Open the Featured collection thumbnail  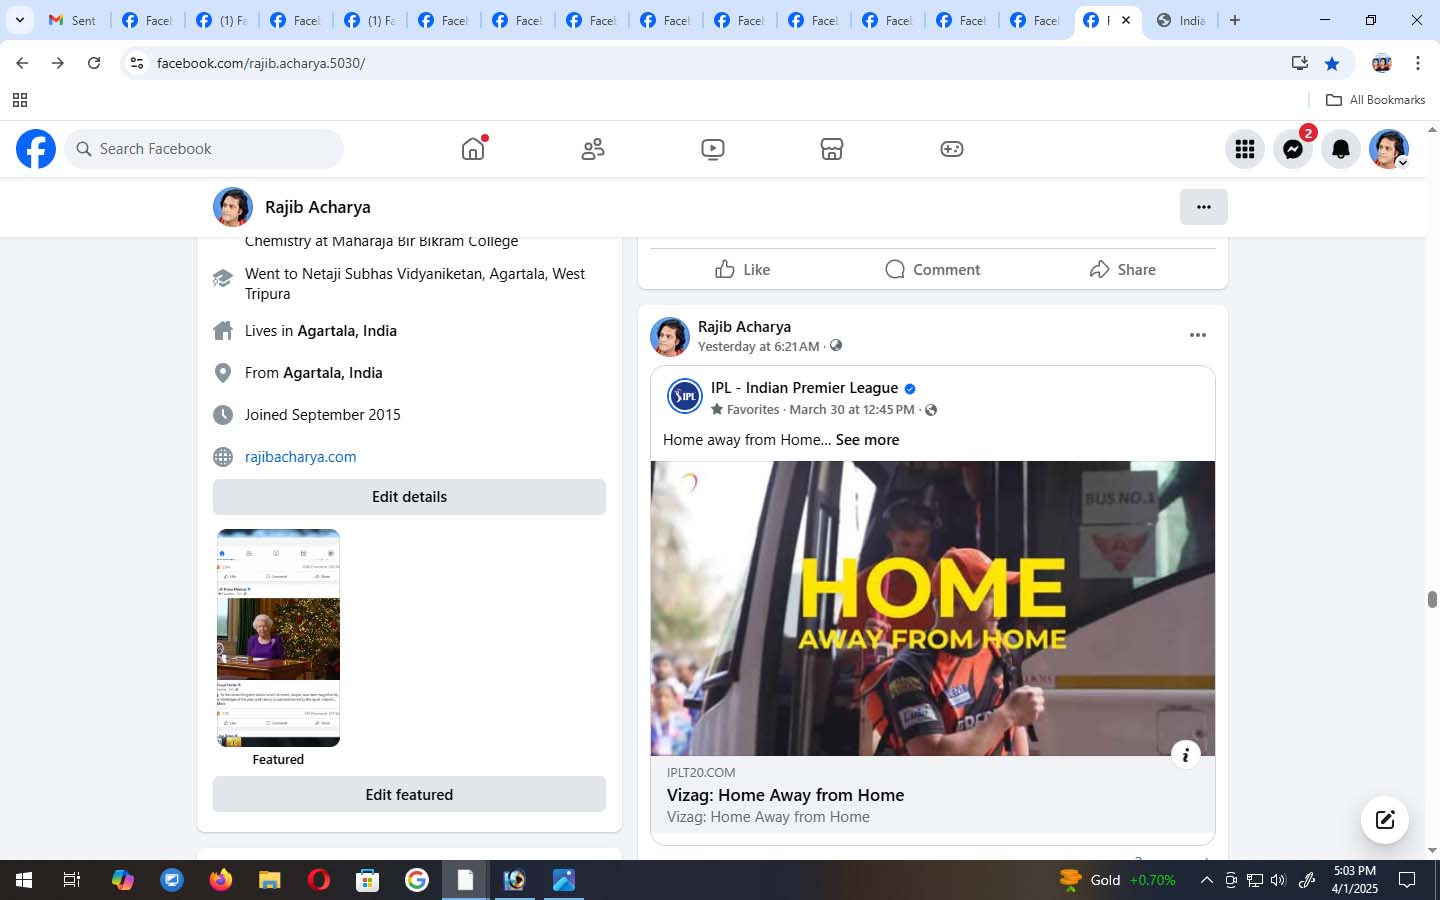[x=278, y=638]
